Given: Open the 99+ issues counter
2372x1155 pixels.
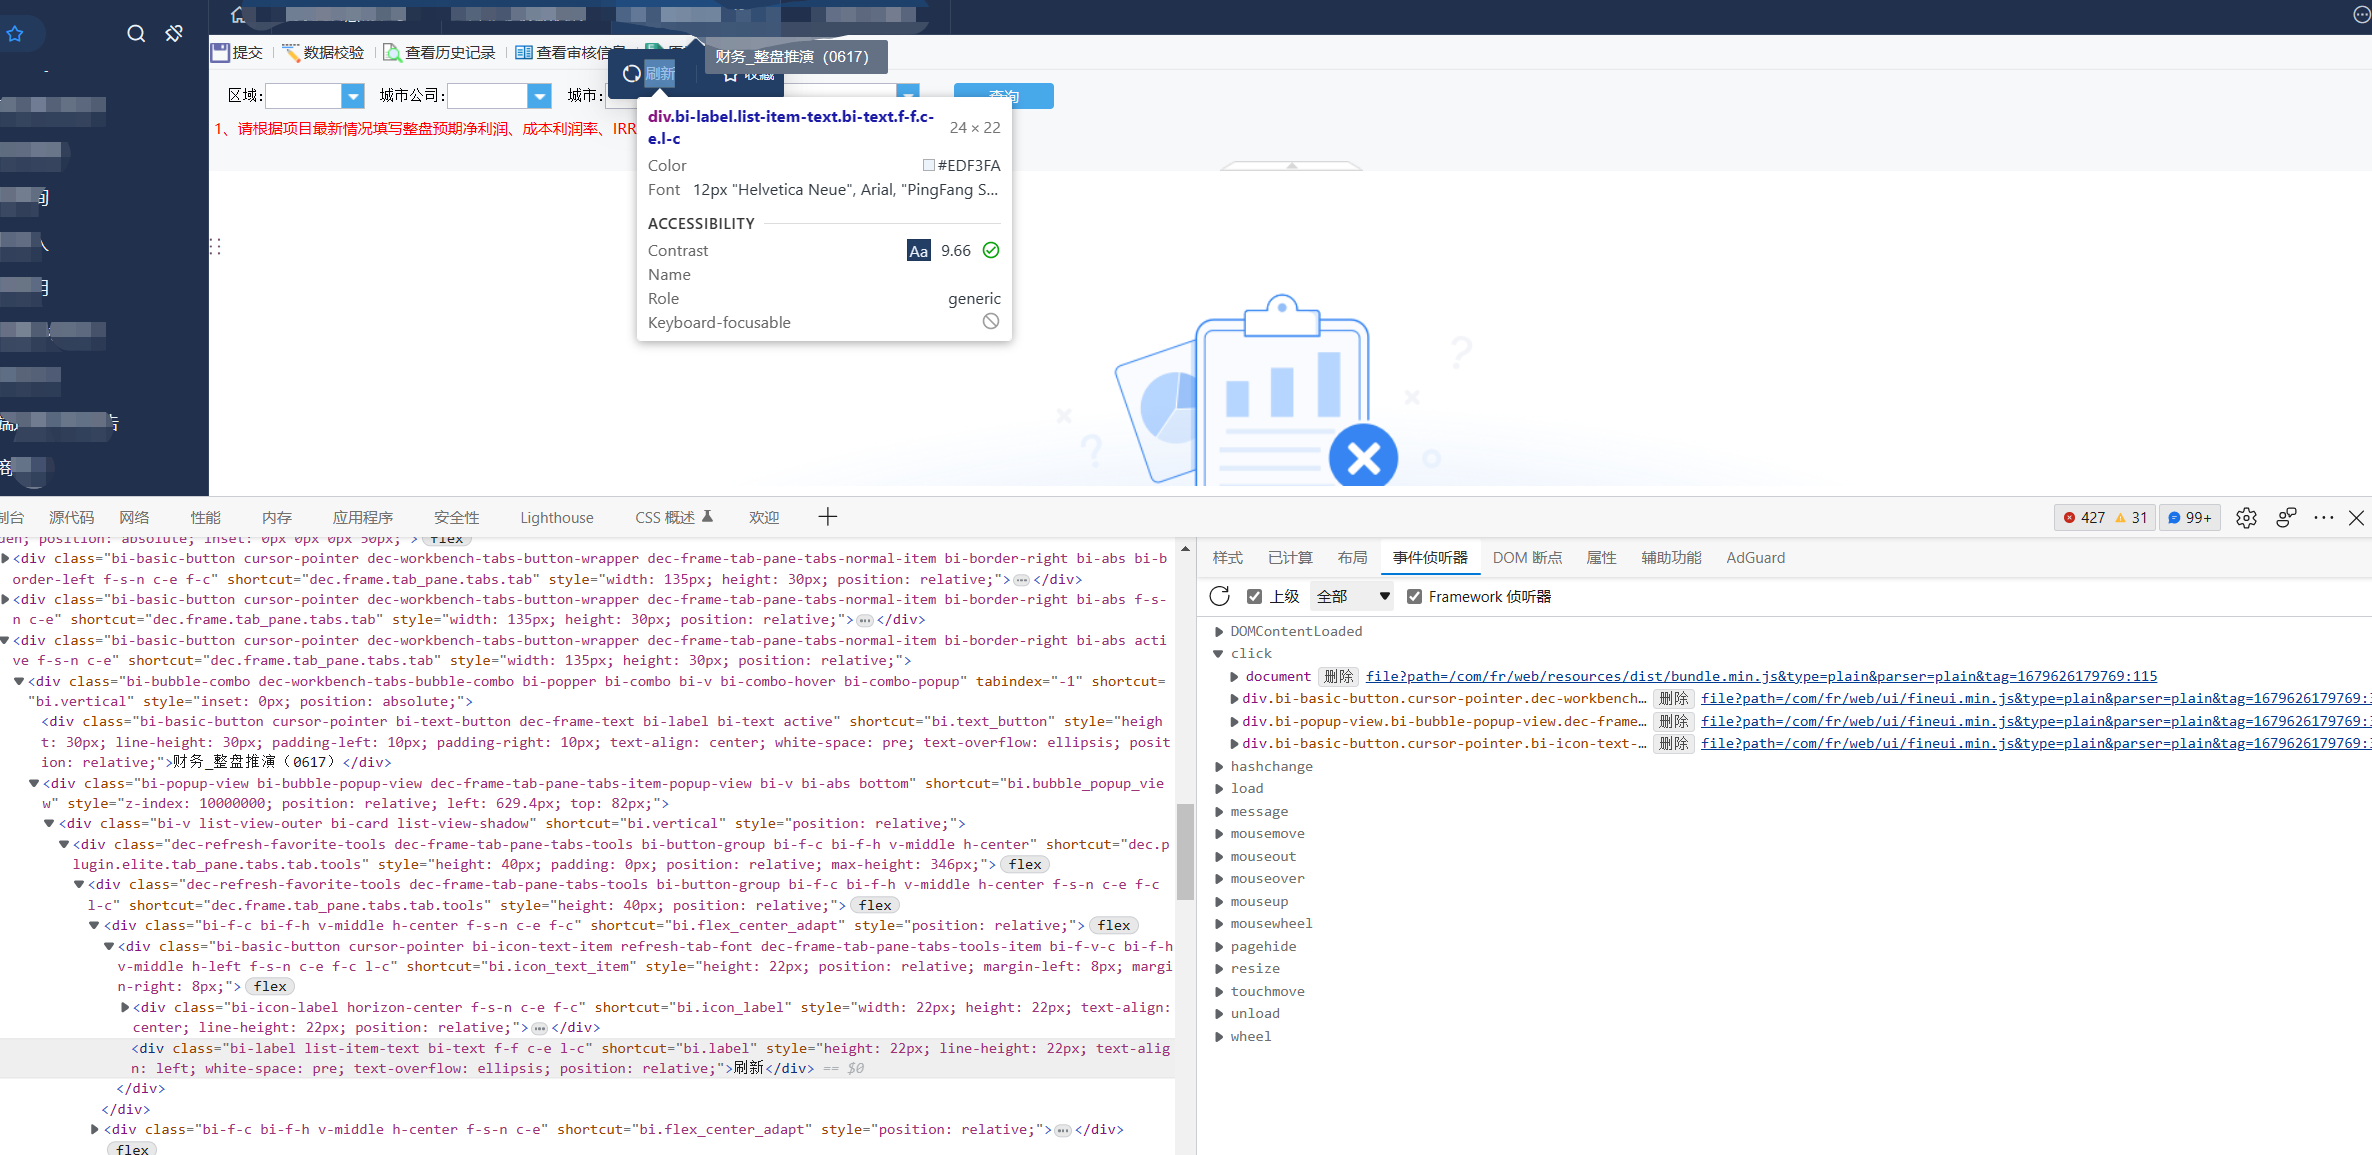Looking at the screenshot, I should 2189,517.
